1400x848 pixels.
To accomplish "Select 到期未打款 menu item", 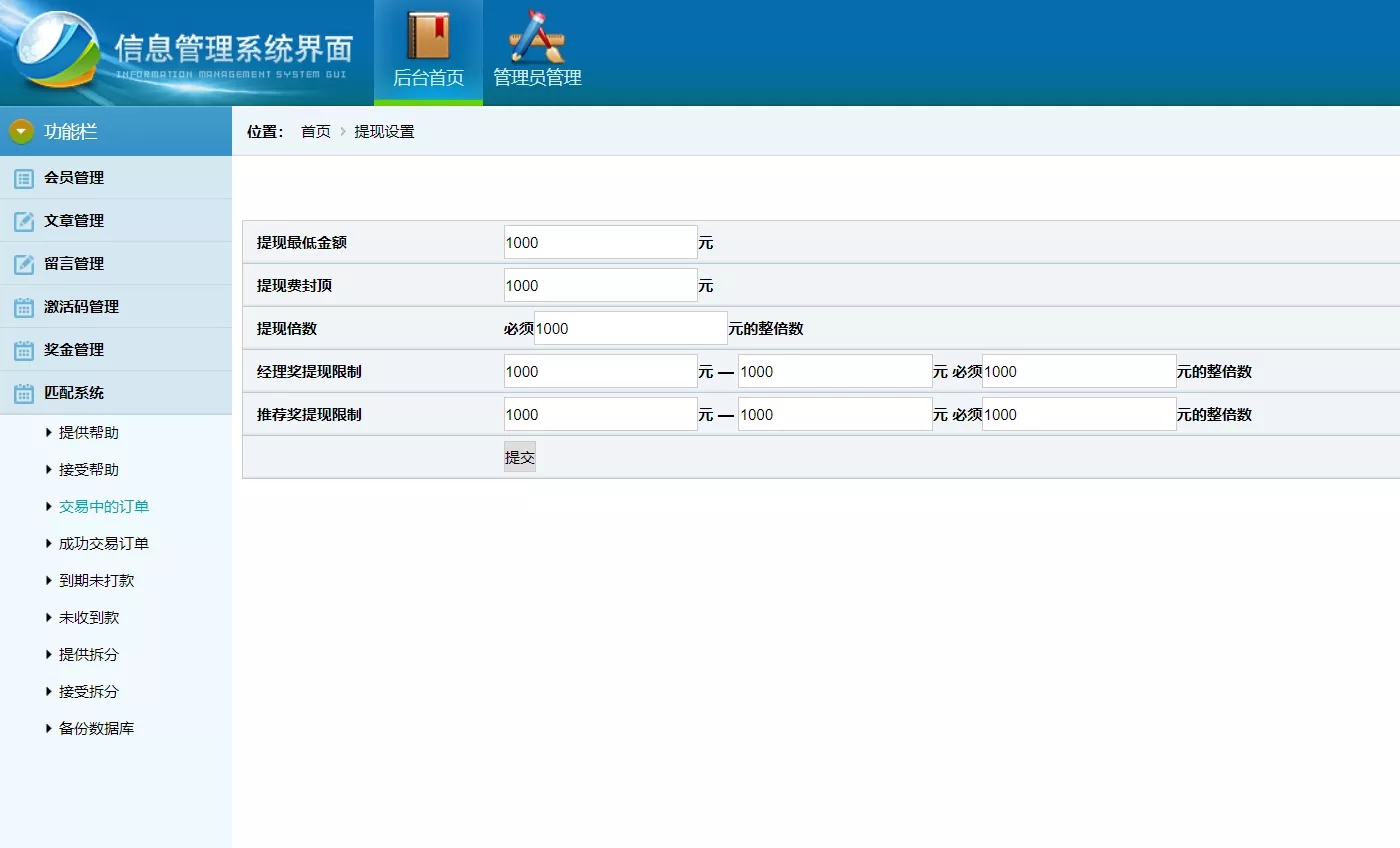I will coord(96,581).
